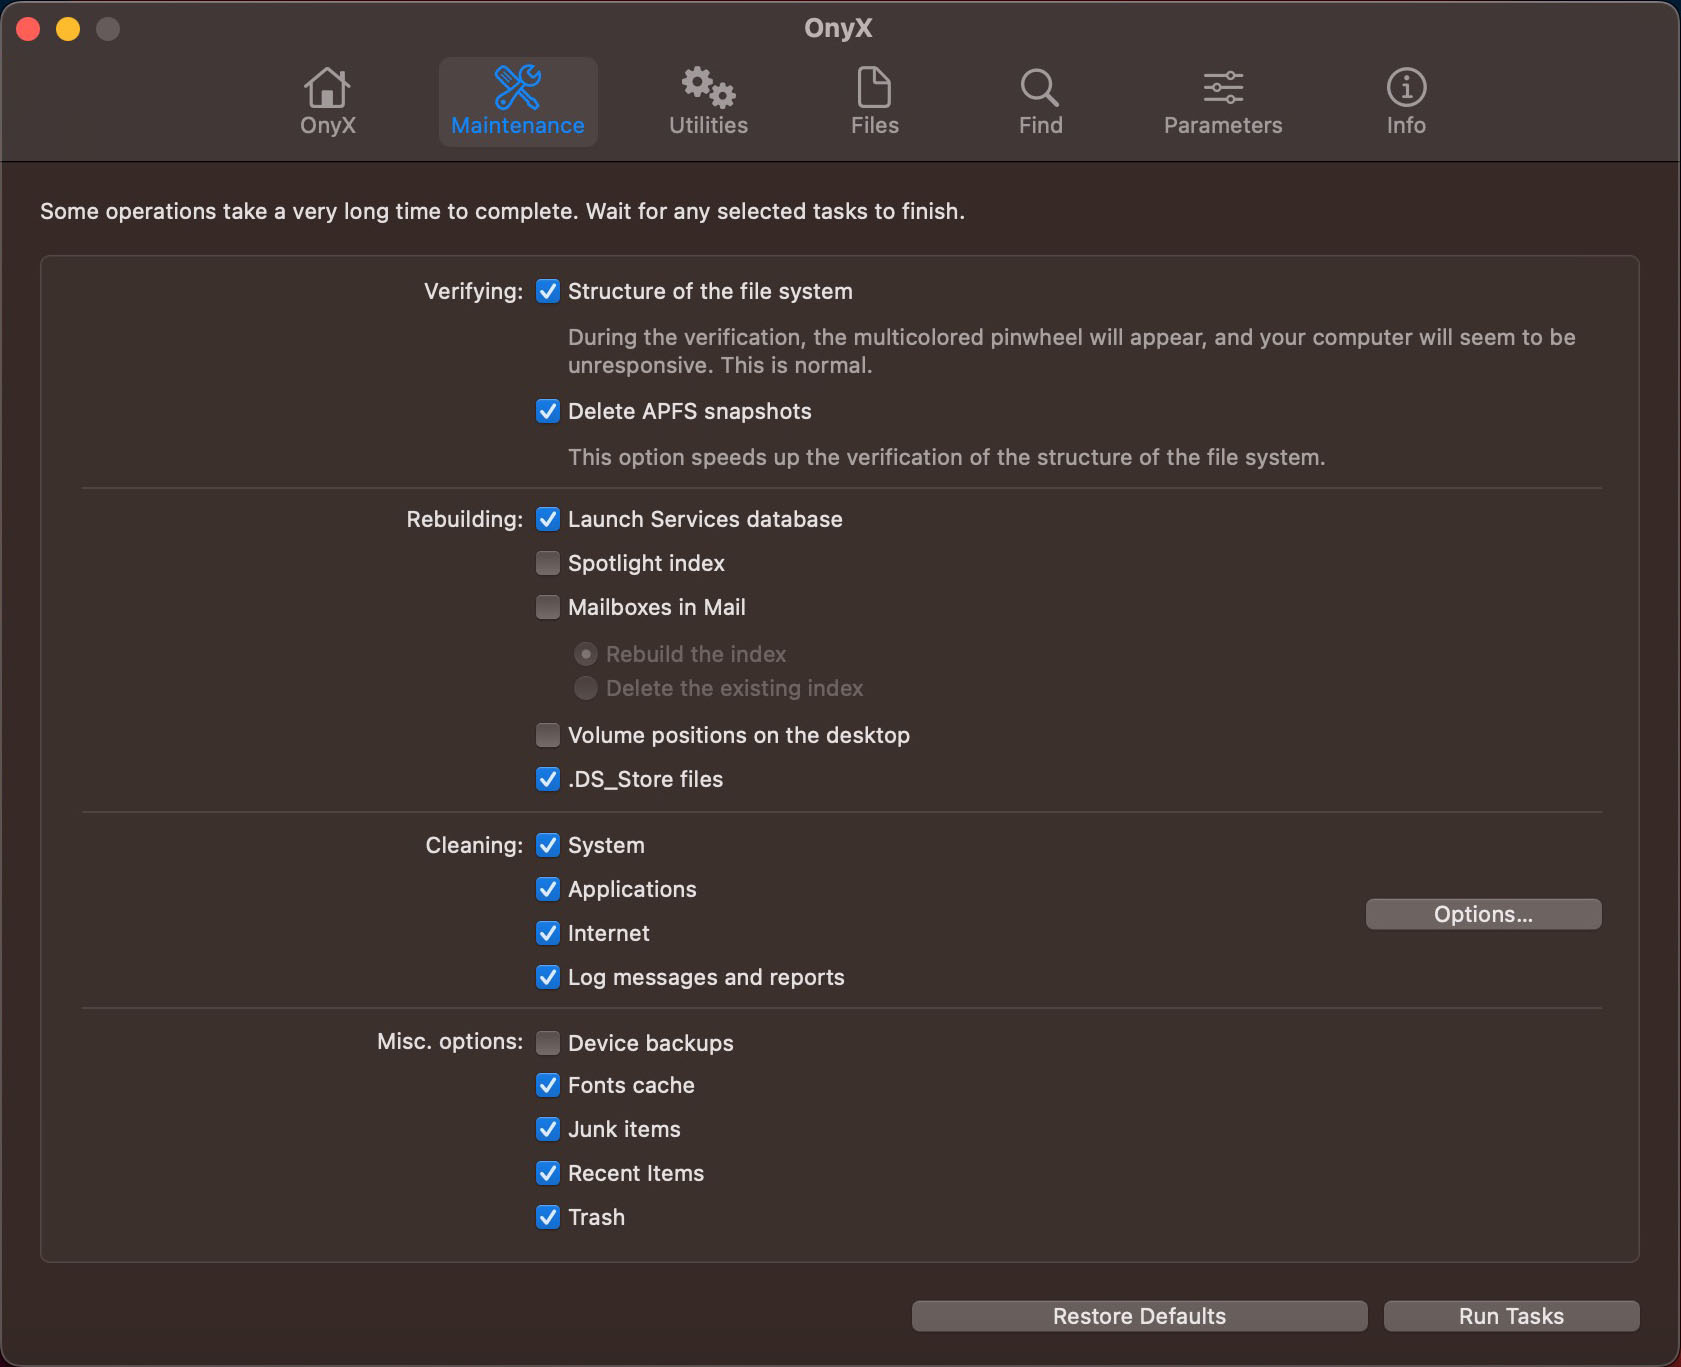Uncheck Recent Items option
The height and width of the screenshot is (1367, 1681).
[x=548, y=1173]
